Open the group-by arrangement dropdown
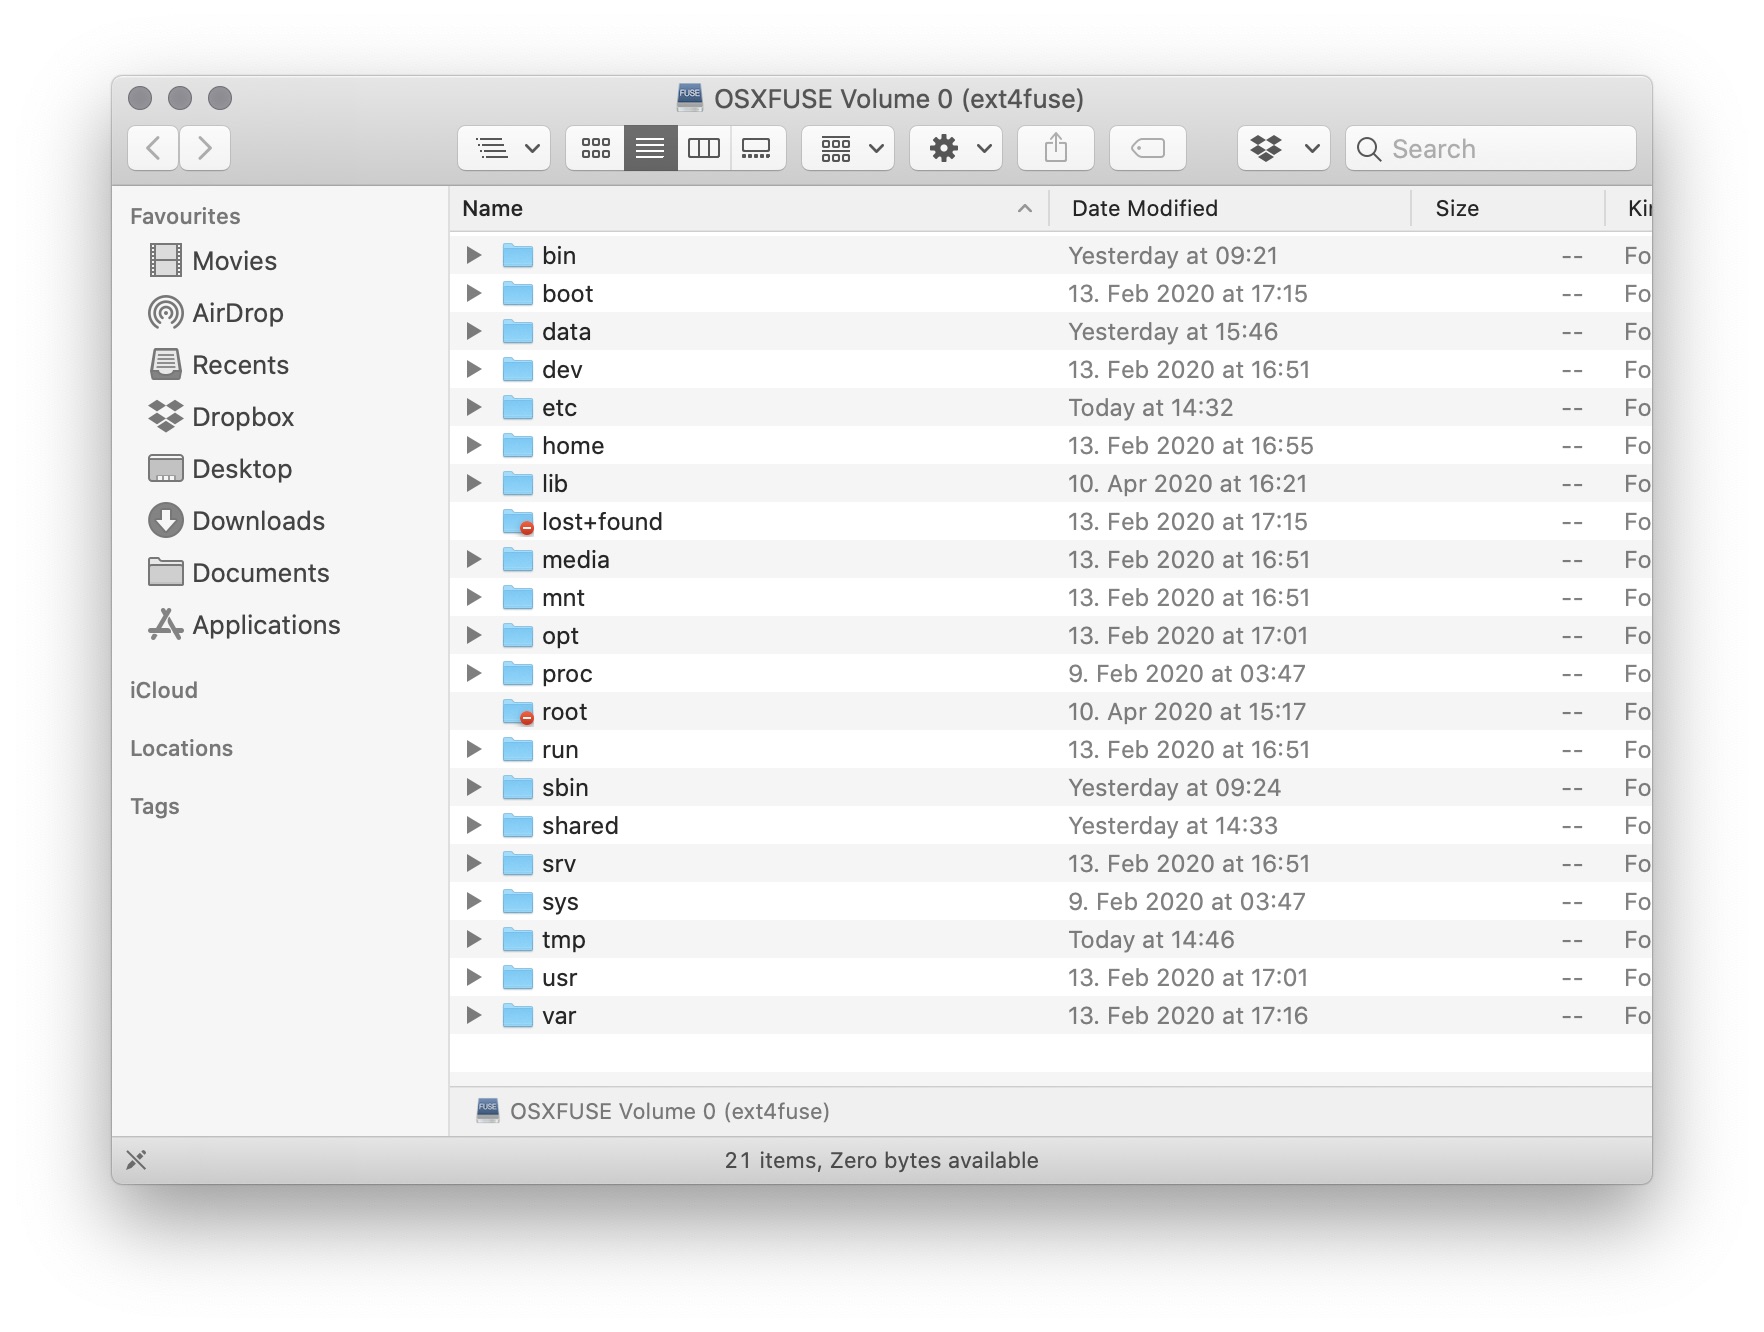1764x1332 pixels. tap(848, 148)
